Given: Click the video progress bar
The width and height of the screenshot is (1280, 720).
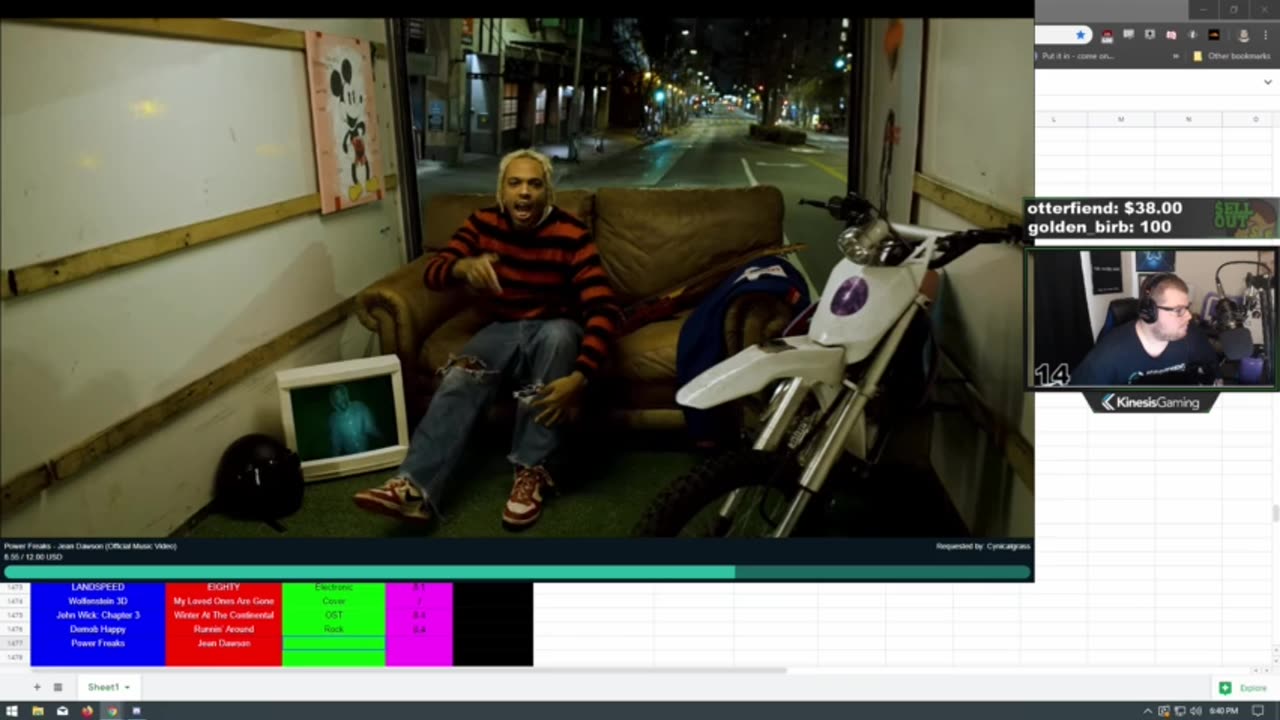Looking at the screenshot, I should [x=517, y=572].
